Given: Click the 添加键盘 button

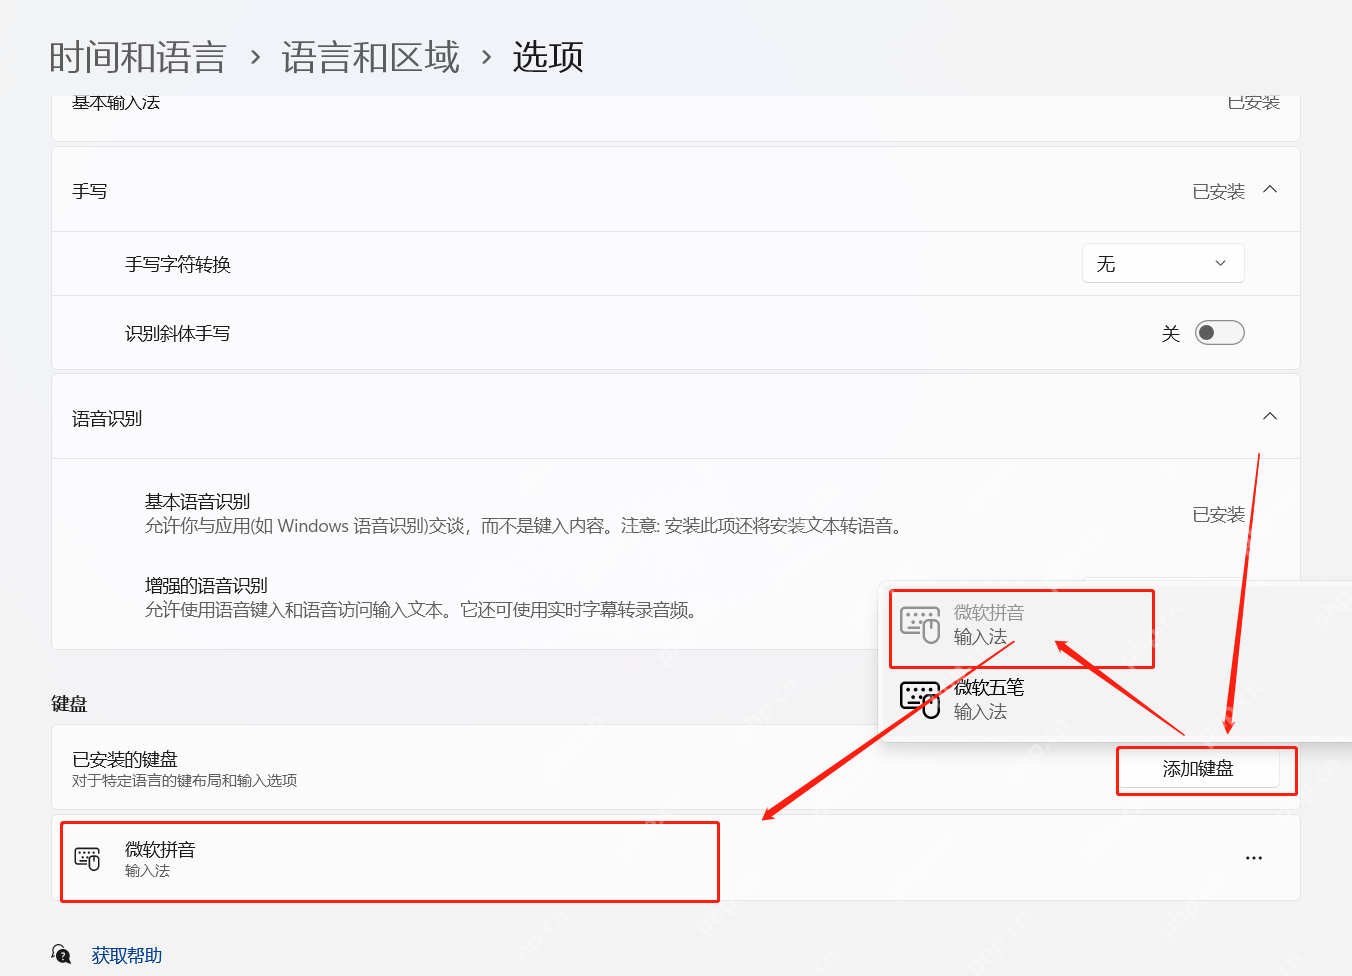Looking at the screenshot, I should click(1198, 768).
